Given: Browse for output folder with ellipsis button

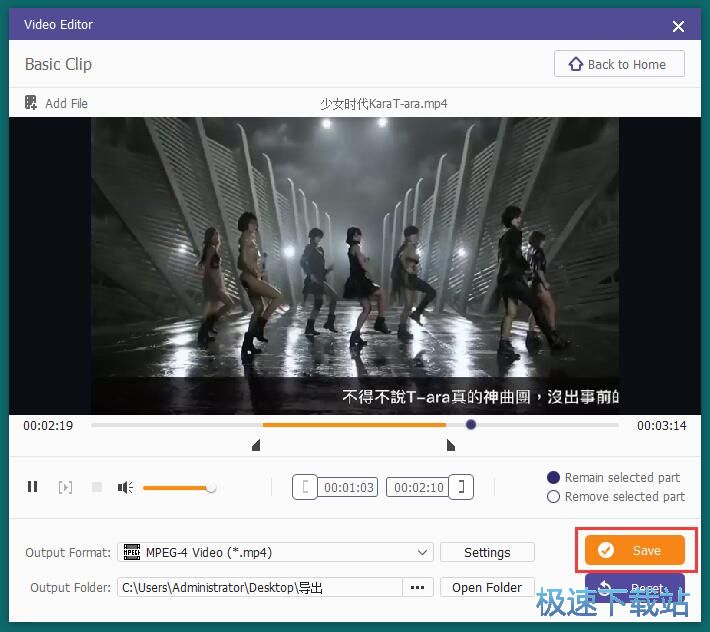Looking at the screenshot, I should coord(417,588).
